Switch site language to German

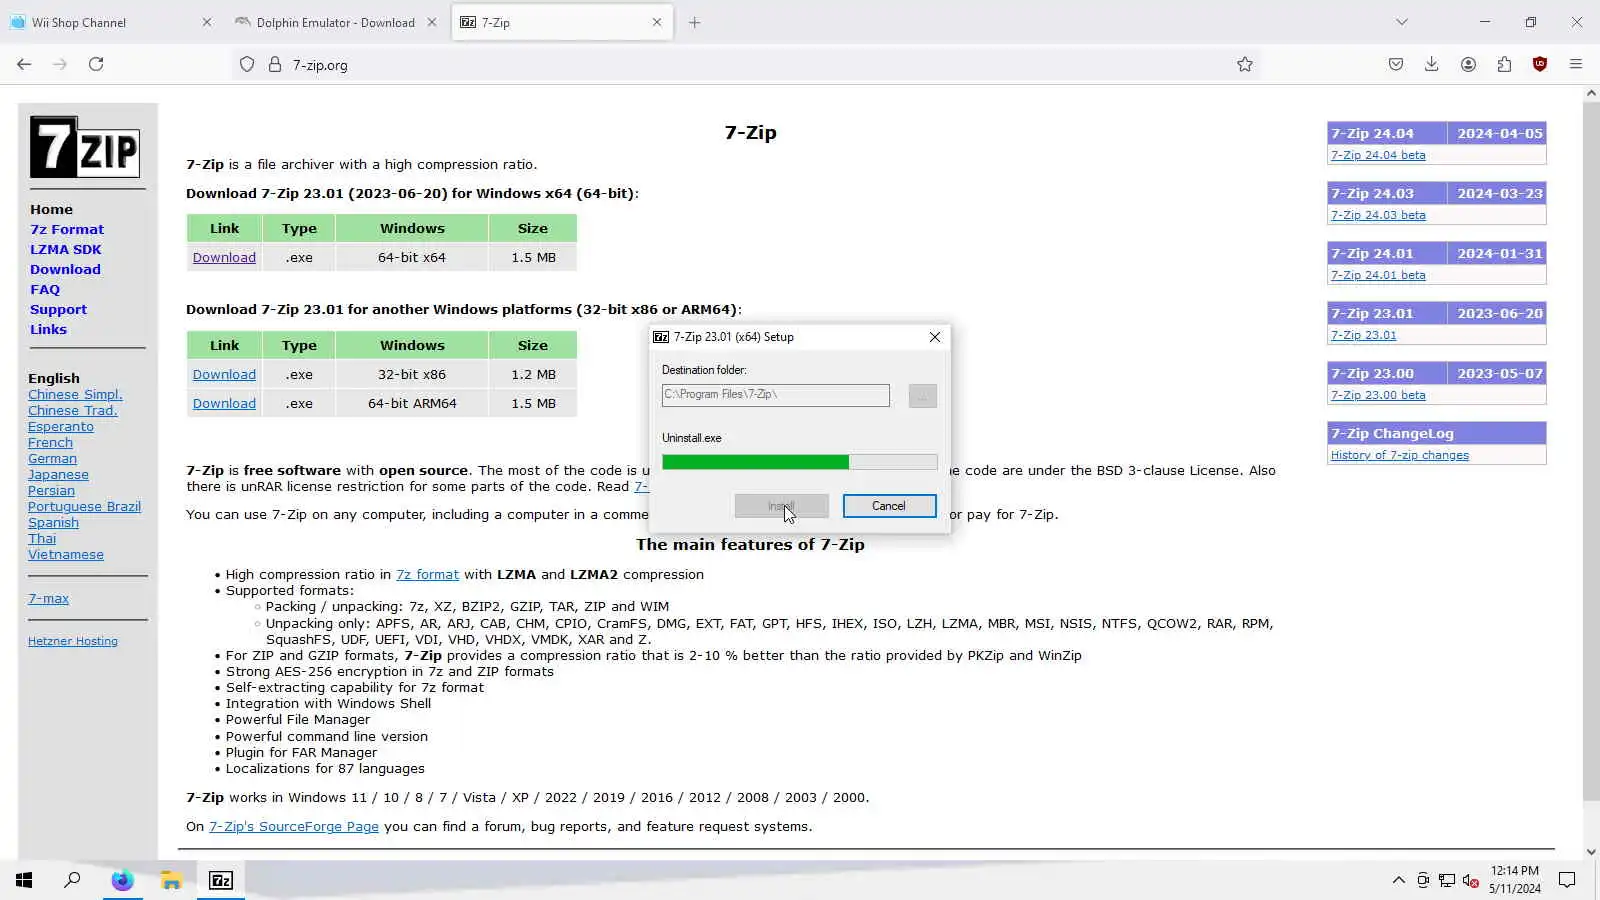52,458
